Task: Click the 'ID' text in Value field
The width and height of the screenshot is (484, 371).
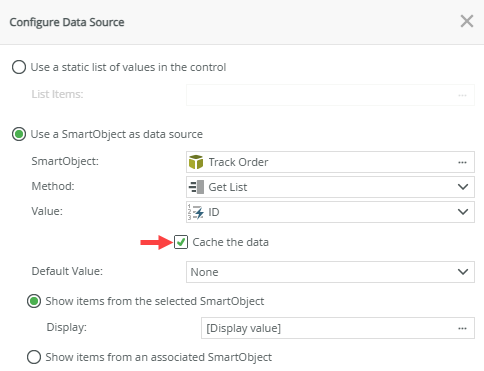Action: point(214,212)
